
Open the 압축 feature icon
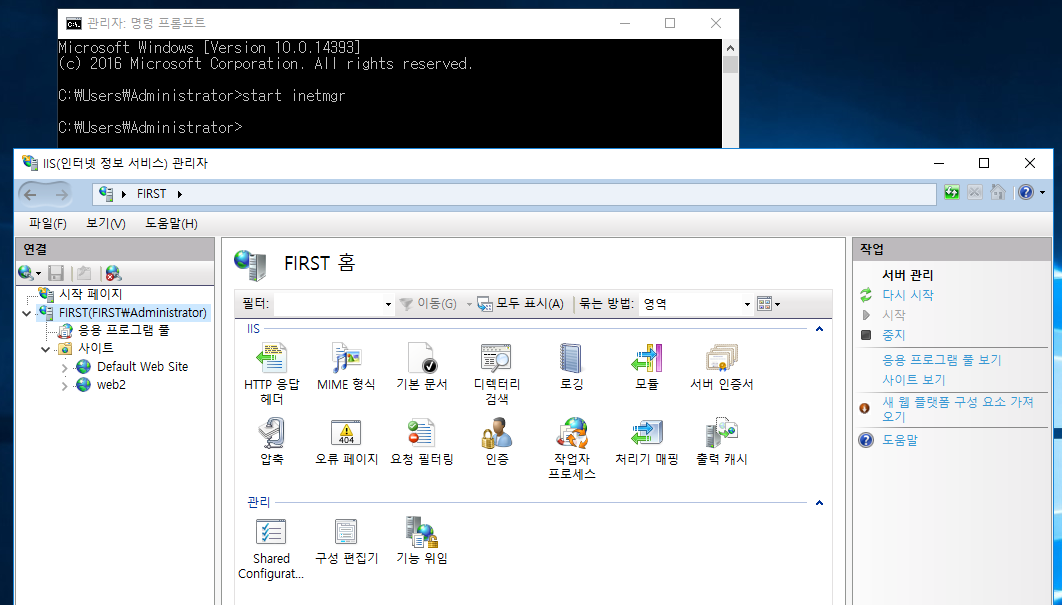tap(272, 433)
